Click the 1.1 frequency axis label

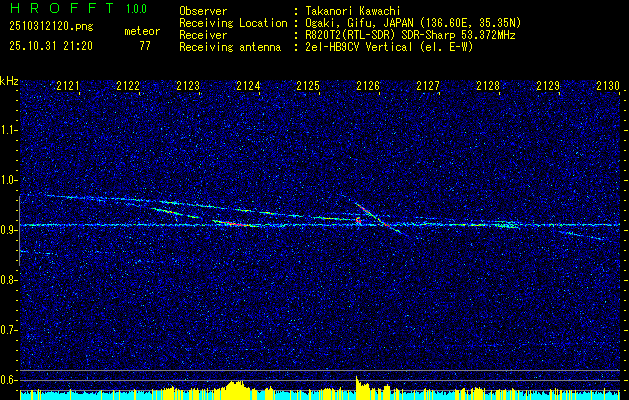pos(9,130)
